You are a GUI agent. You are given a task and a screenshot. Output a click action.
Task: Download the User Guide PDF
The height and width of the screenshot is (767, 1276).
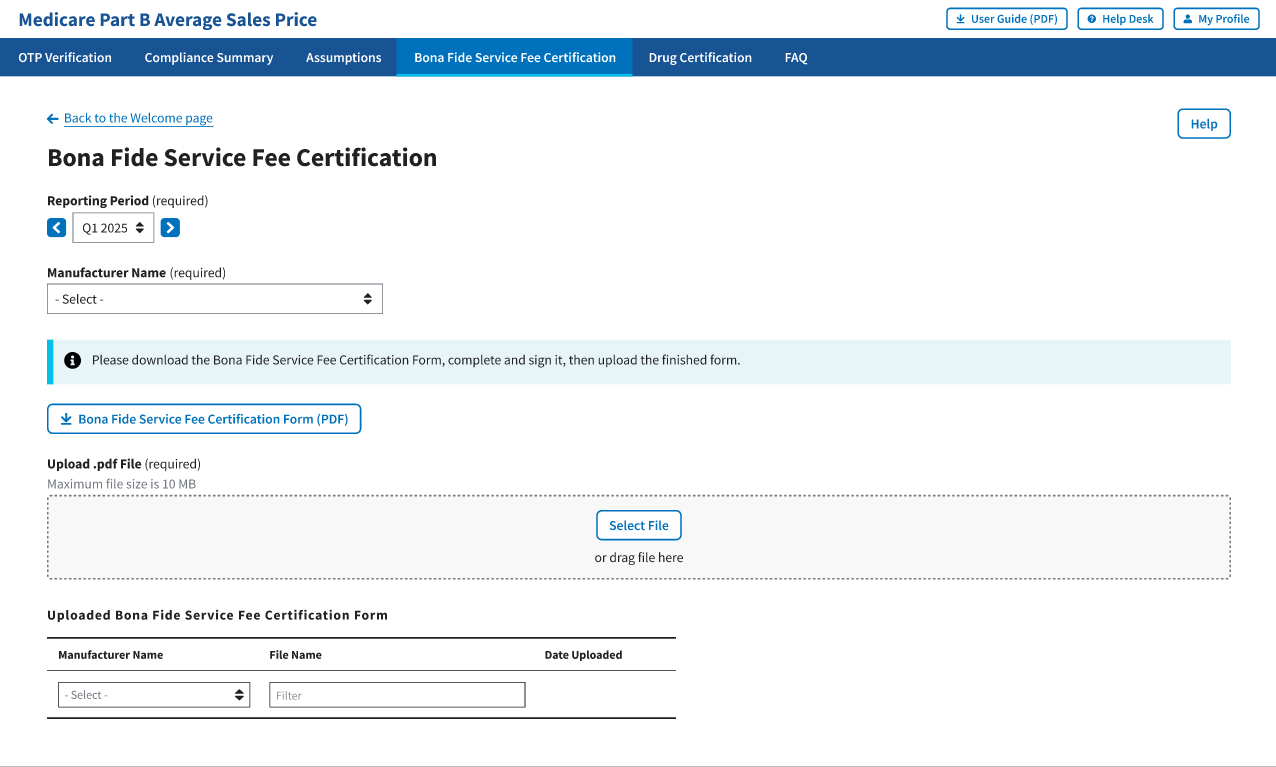coord(1007,19)
